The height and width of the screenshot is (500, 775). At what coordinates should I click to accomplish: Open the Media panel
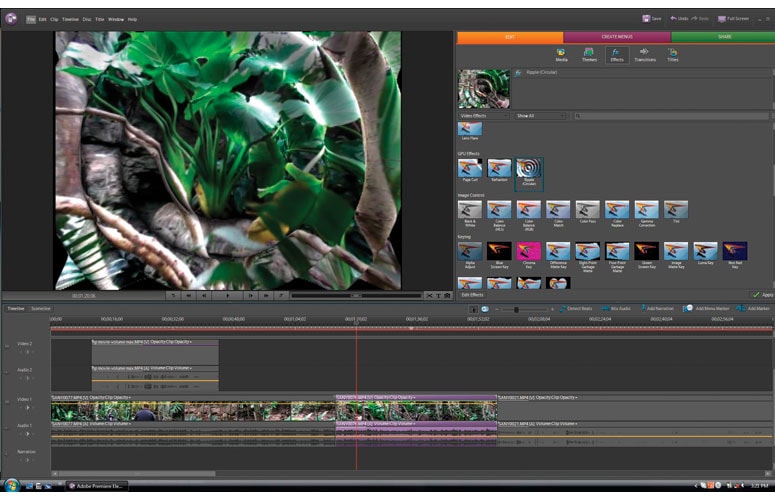(x=561, y=55)
